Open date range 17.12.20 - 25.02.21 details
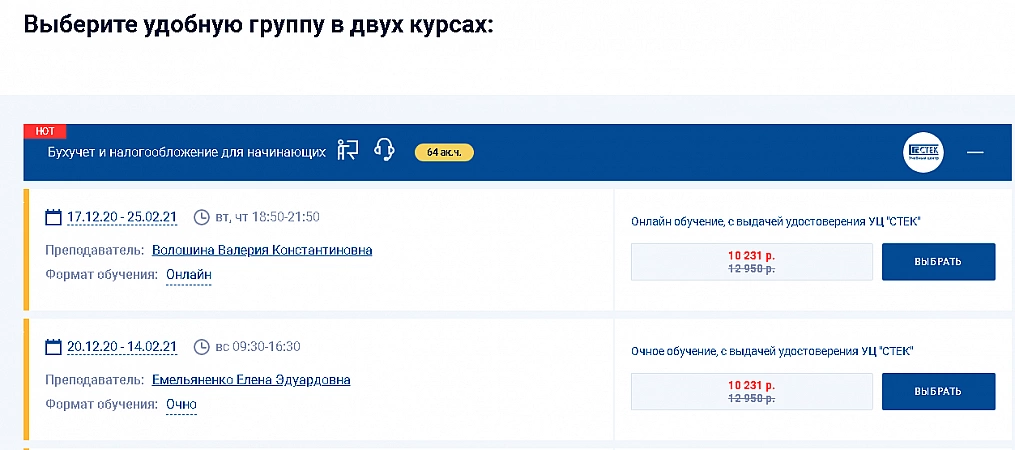This screenshot has width=1015, height=450. (122, 217)
